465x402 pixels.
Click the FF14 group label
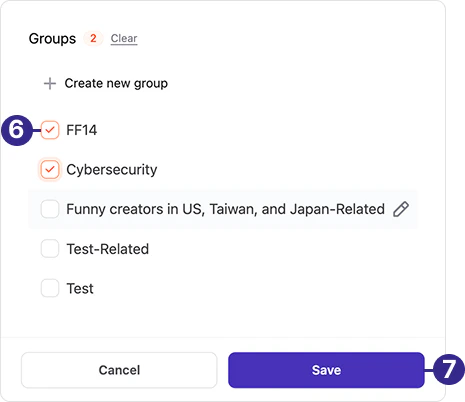[82, 130]
